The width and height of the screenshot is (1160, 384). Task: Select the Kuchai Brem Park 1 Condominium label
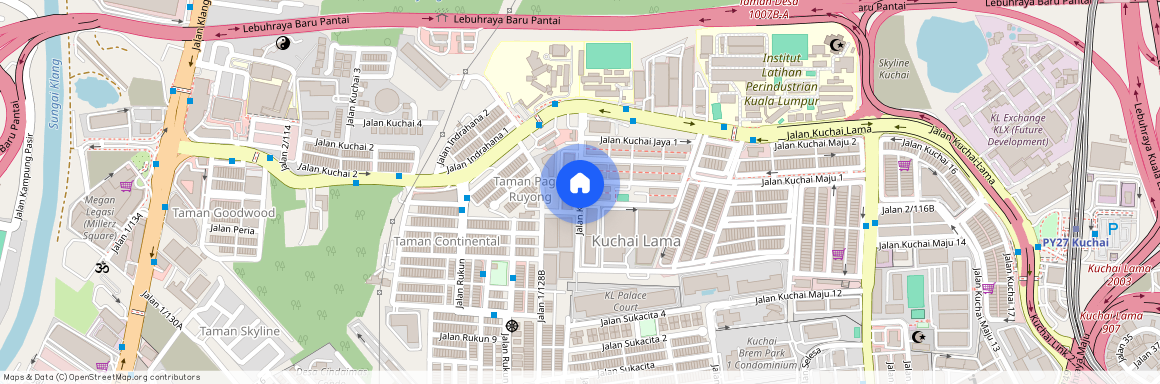click(x=762, y=353)
